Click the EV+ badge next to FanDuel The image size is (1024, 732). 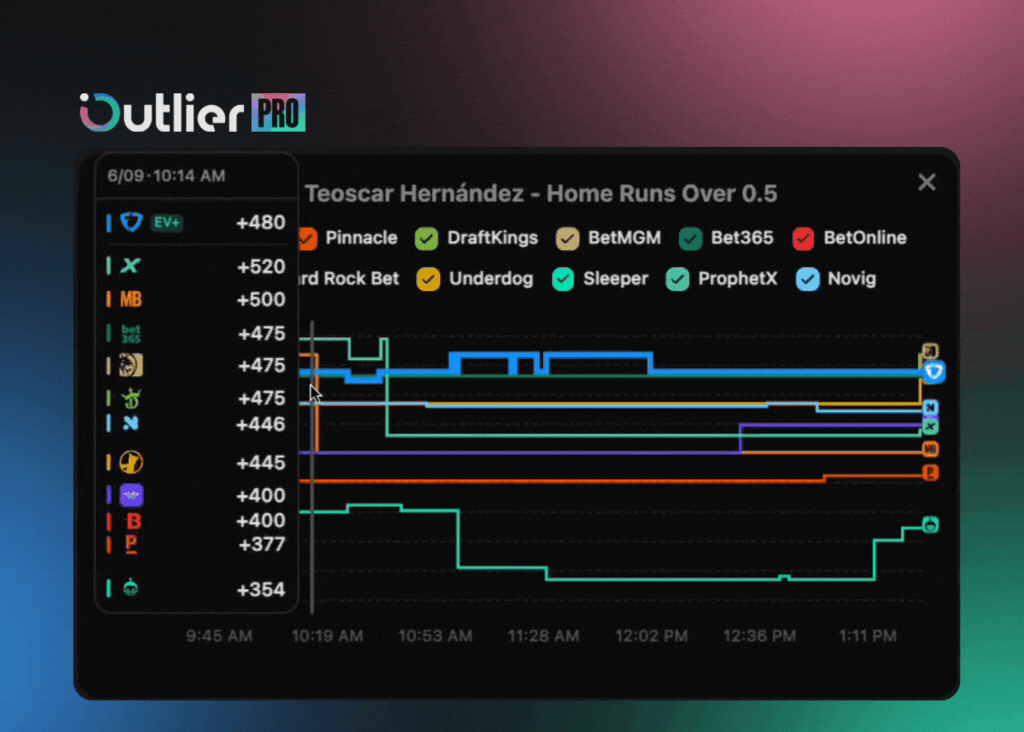click(167, 223)
